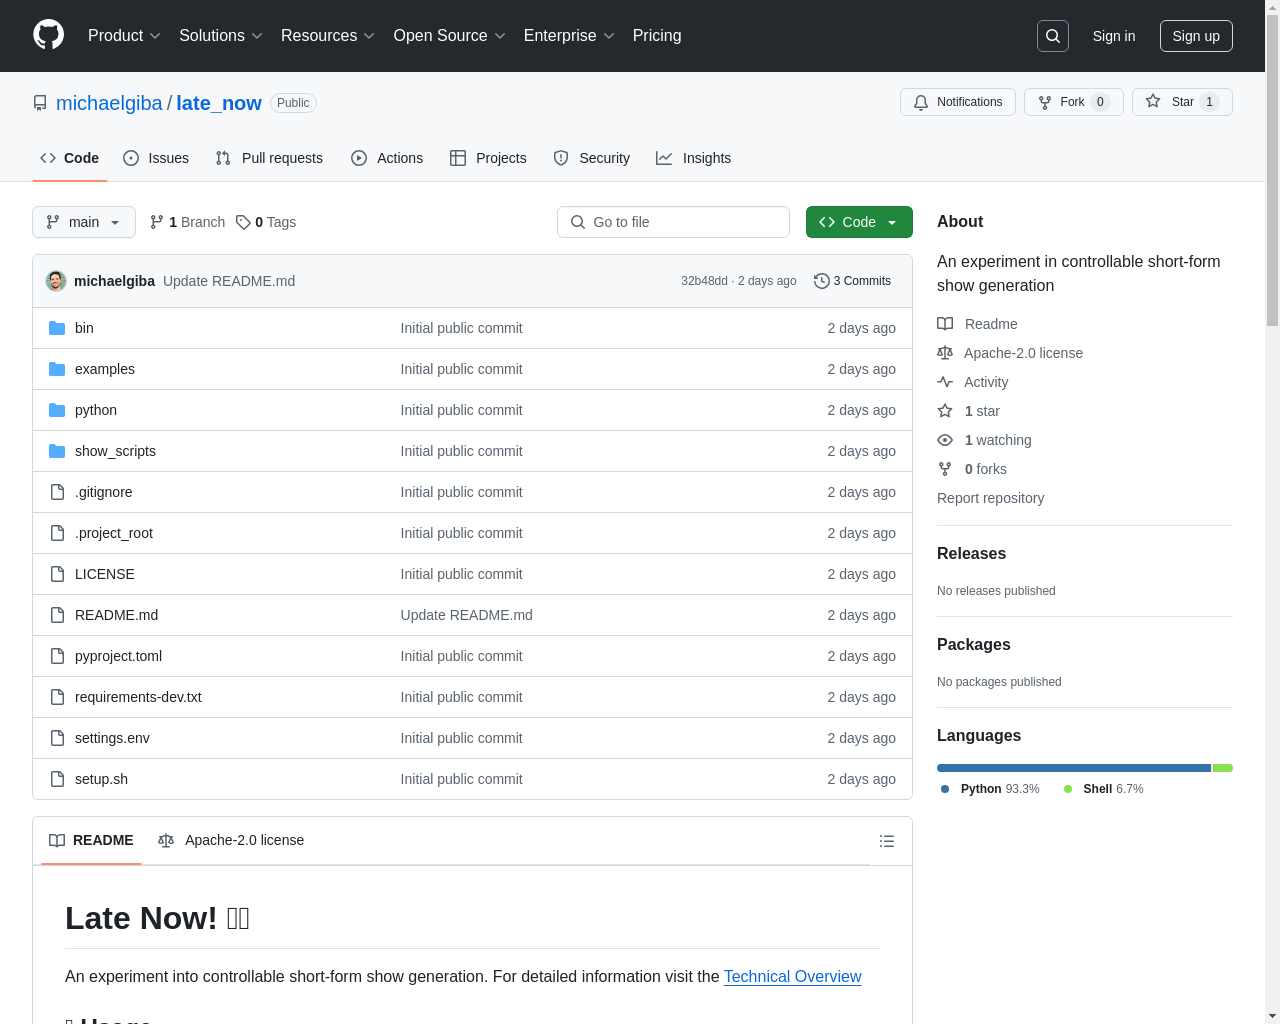
Task: Select the Code tab
Action: click(x=70, y=158)
